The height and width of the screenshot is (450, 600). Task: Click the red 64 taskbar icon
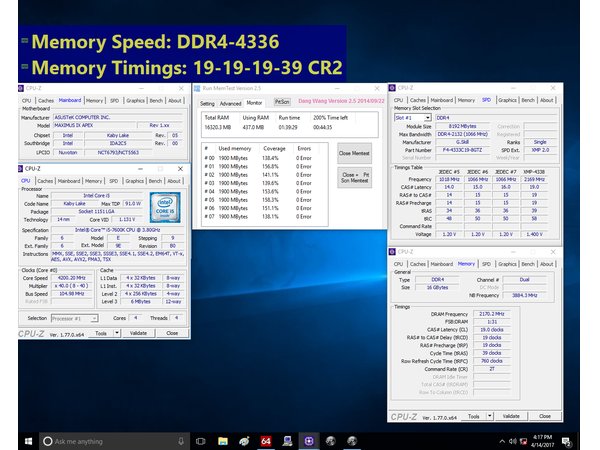pyautogui.click(x=265, y=440)
